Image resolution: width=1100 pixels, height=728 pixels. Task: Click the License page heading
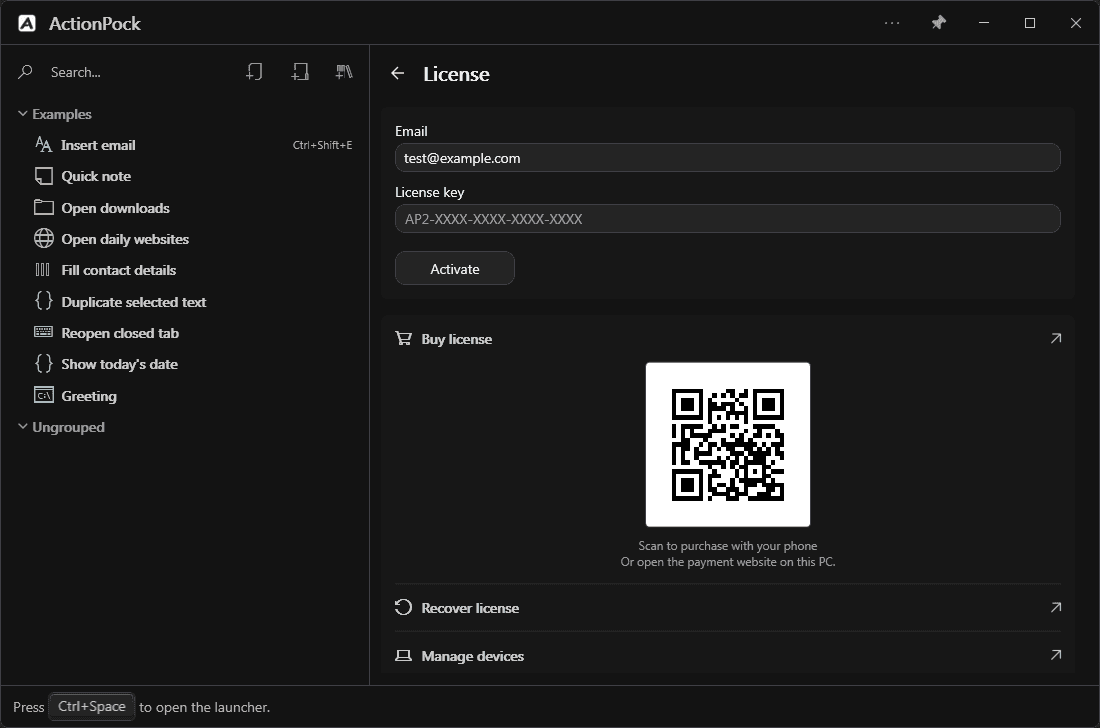456,74
